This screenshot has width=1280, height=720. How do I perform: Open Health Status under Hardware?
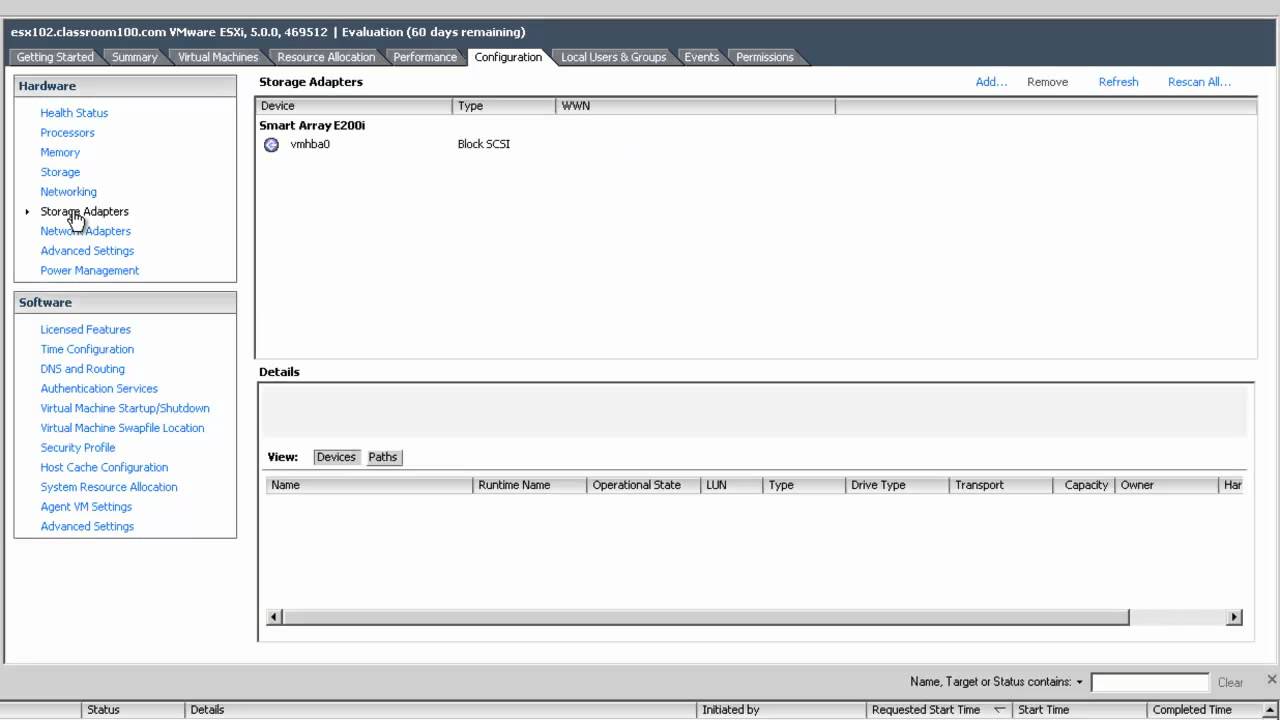74,113
